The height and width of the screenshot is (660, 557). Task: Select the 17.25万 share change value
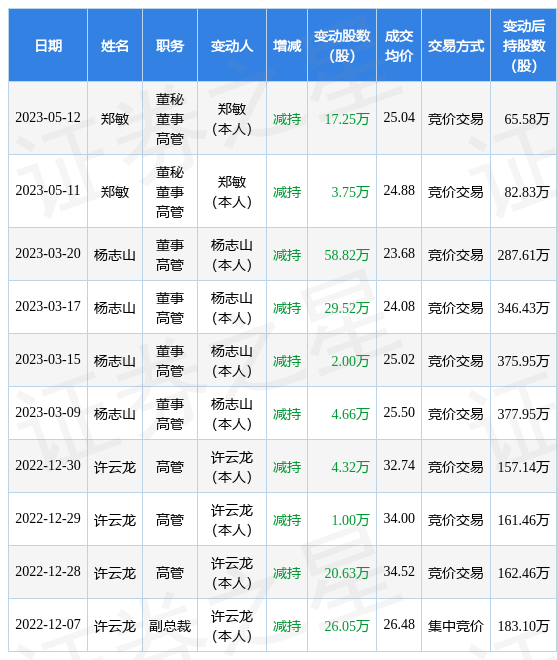tap(346, 119)
